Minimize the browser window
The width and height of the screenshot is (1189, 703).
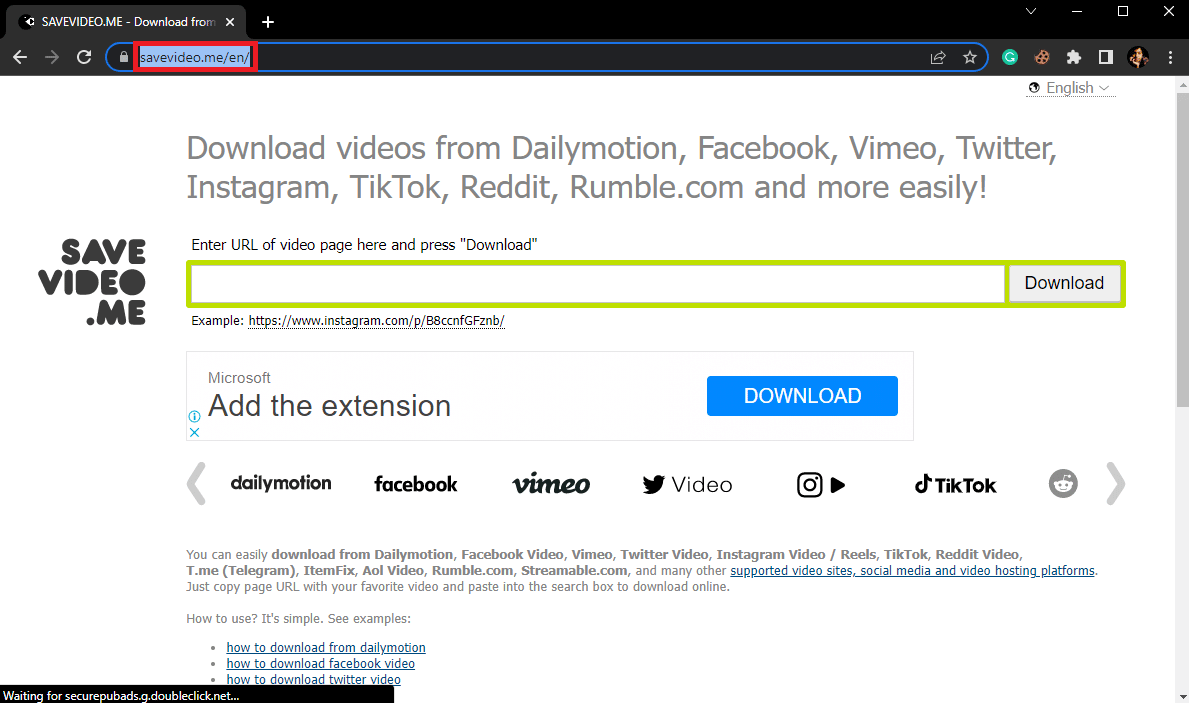[x=1077, y=11]
